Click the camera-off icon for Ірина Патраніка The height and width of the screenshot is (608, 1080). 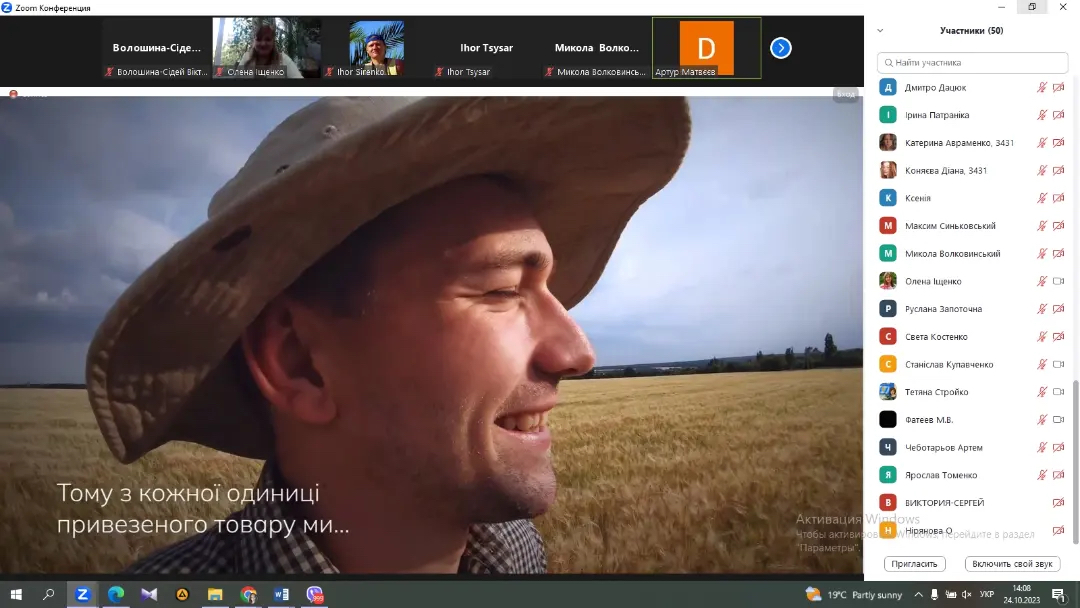(x=1058, y=115)
